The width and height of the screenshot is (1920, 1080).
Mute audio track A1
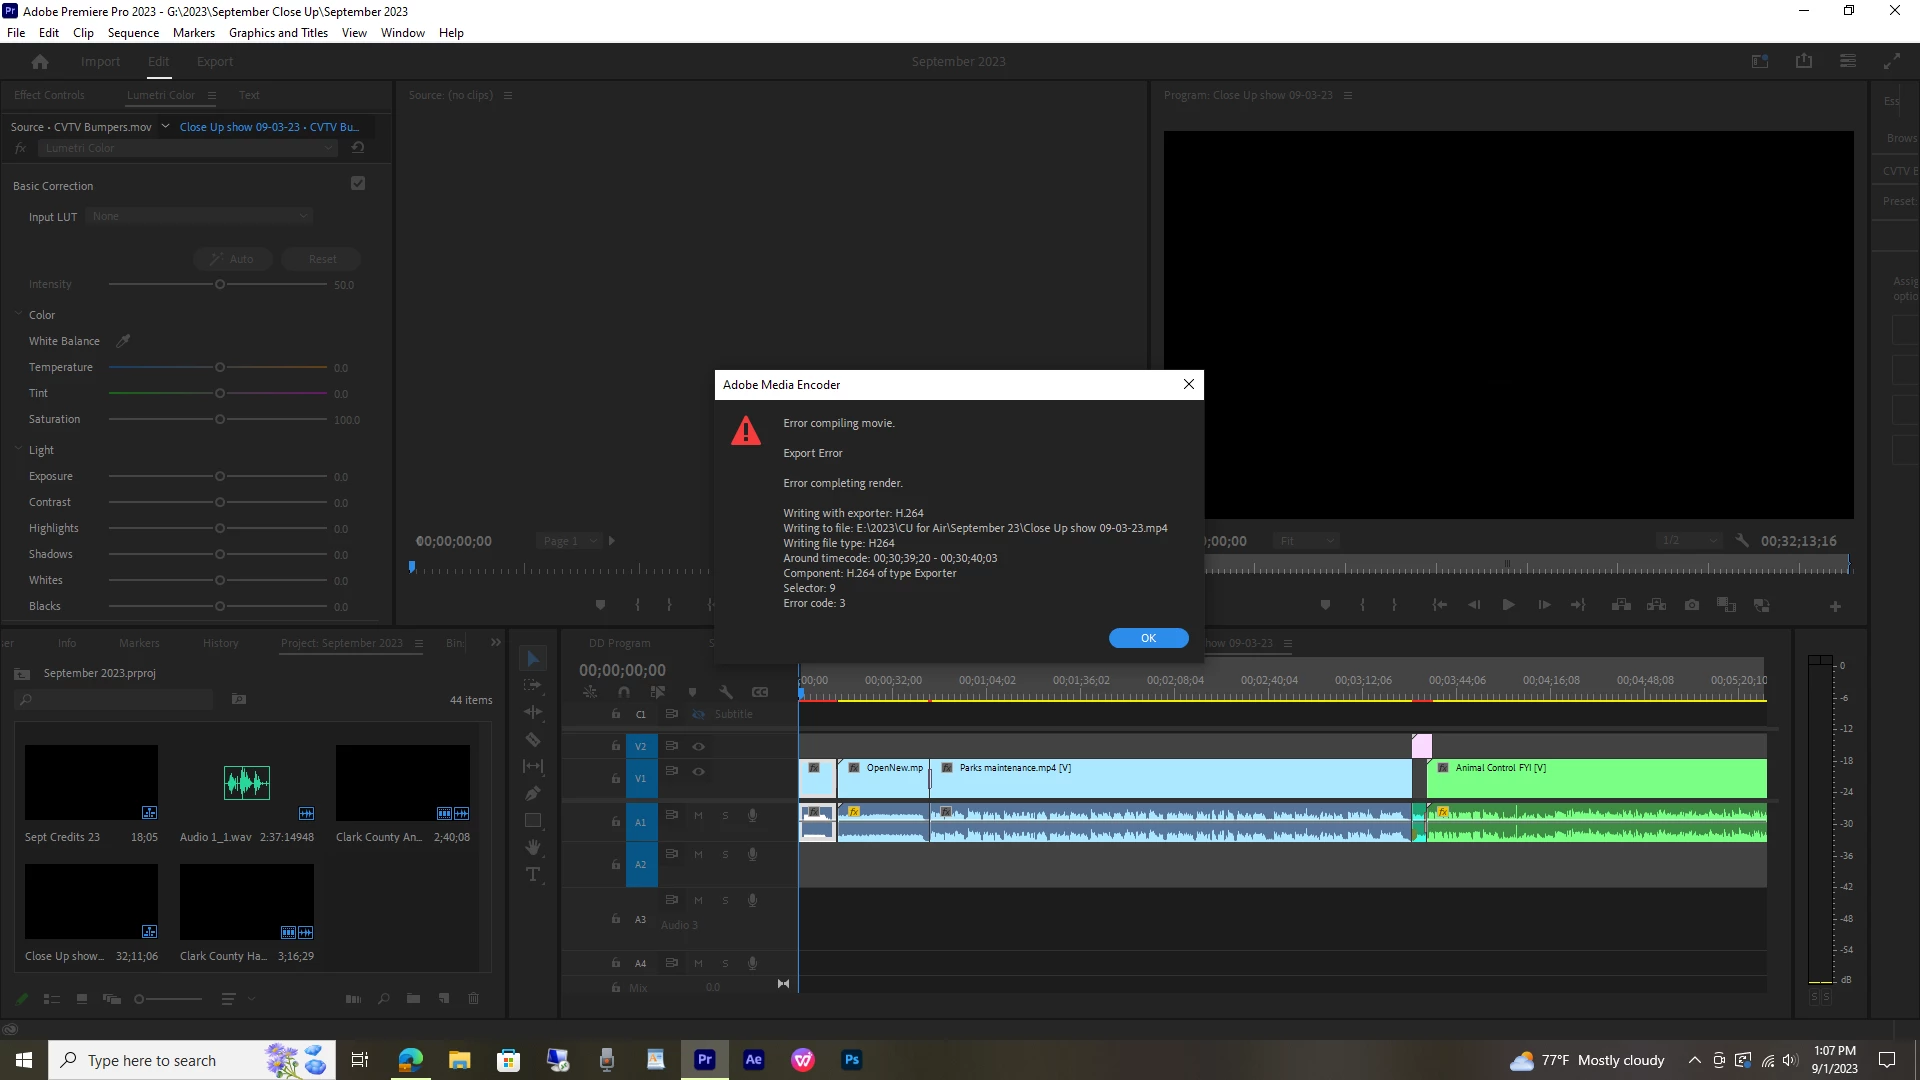tap(699, 816)
